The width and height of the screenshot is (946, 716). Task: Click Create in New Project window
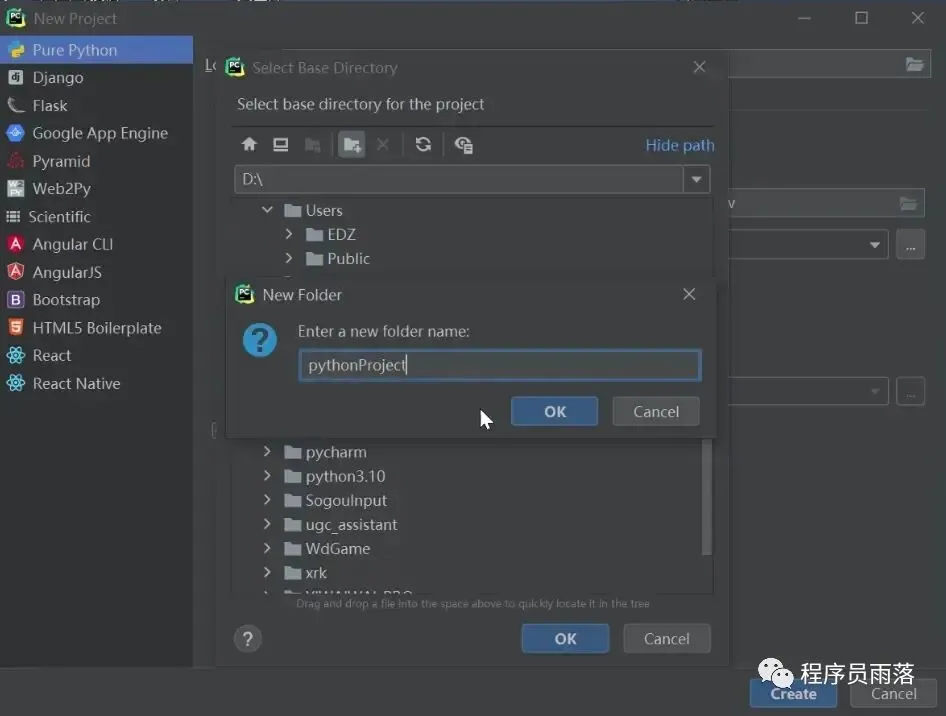click(x=793, y=694)
